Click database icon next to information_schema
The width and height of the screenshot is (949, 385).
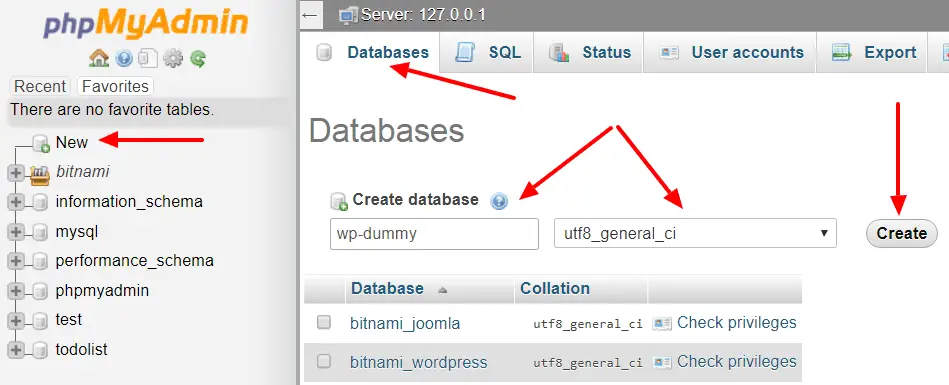pyautogui.click(x=40, y=202)
